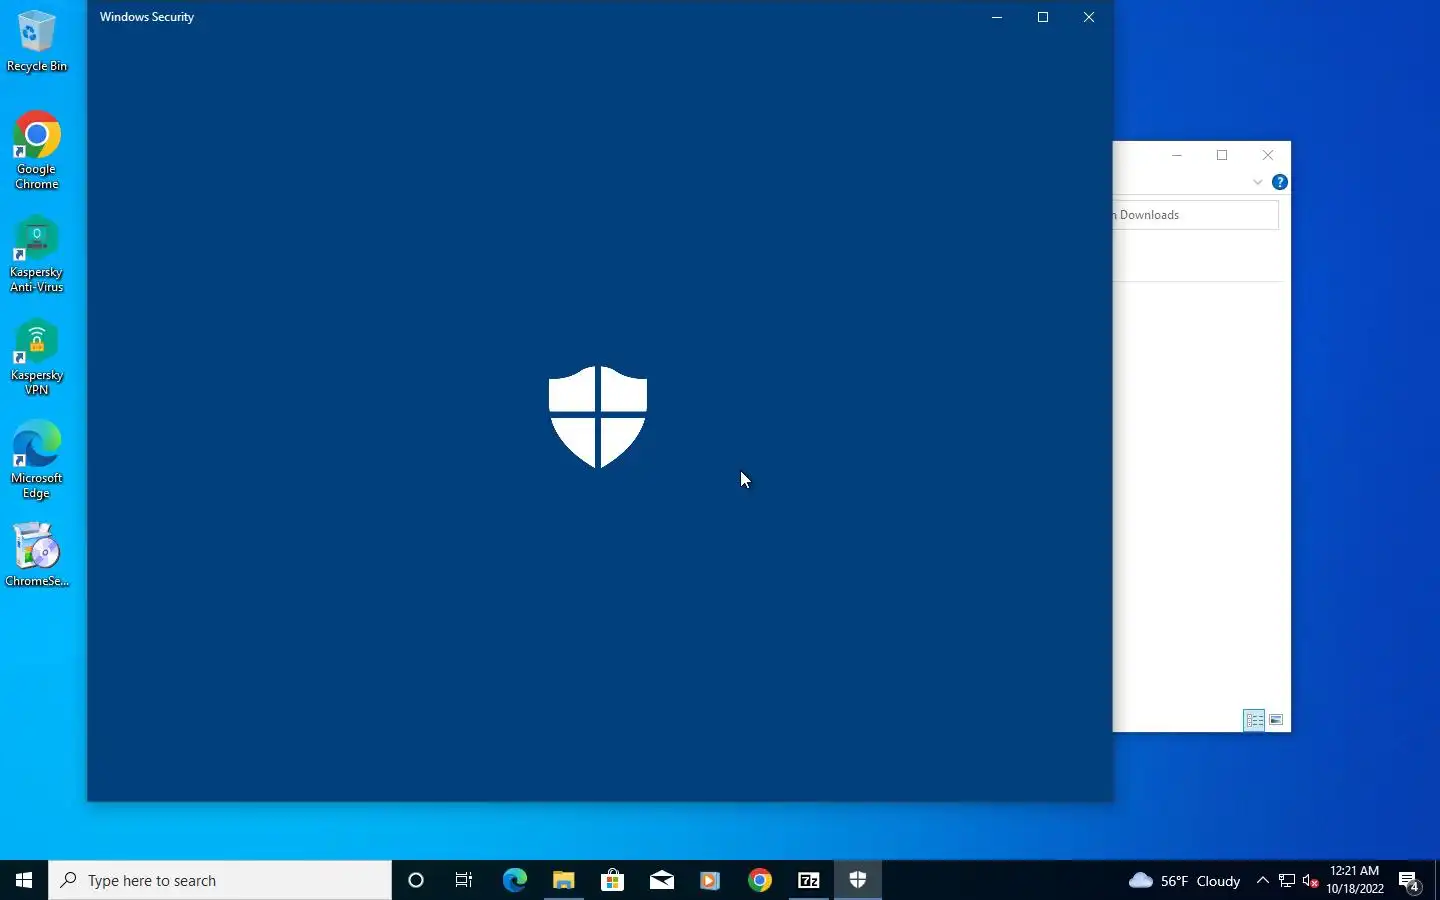Viewport: 1440px width, 900px height.
Task: Launch Google Chrome from the taskbar
Action: 760,880
